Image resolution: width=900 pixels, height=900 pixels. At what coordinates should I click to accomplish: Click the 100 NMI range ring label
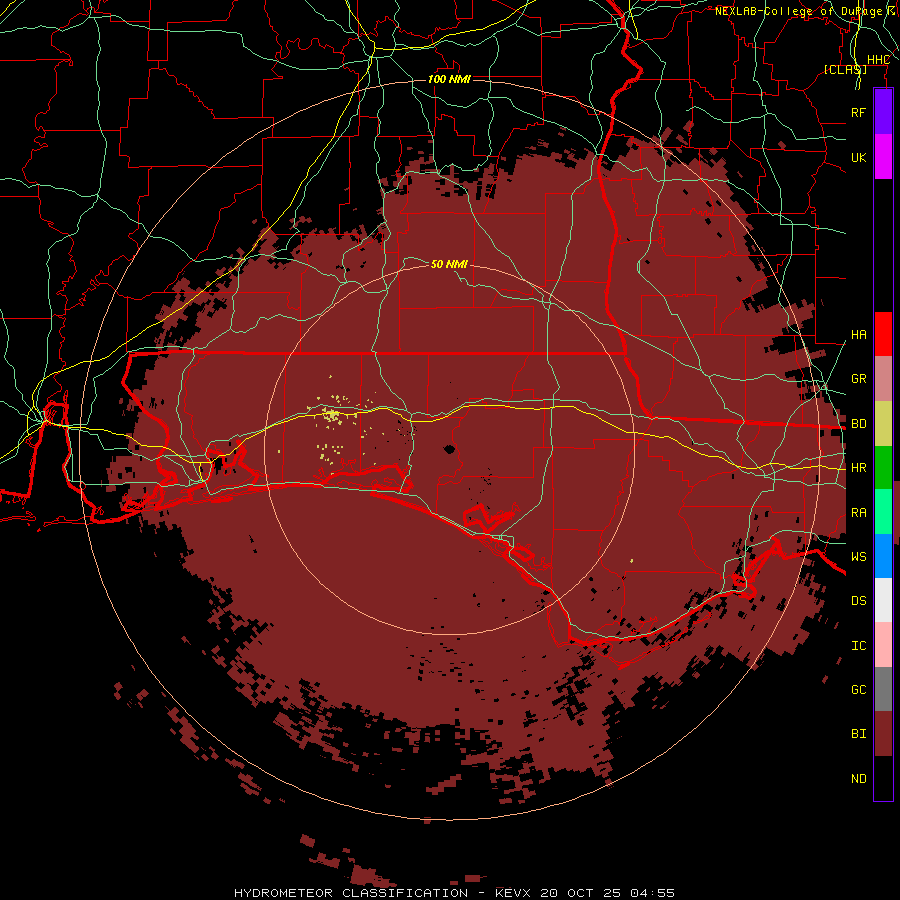tap(449, 79)
